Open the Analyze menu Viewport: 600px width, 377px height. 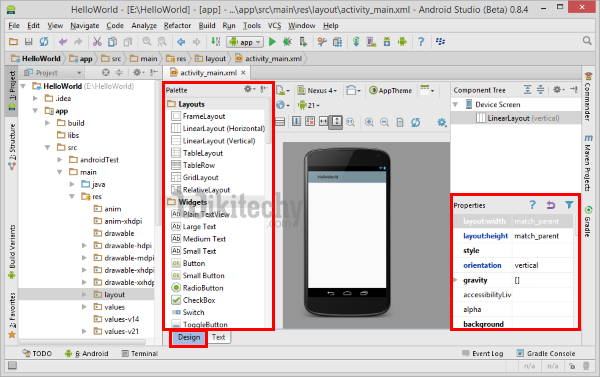click(x=144, y=26)
